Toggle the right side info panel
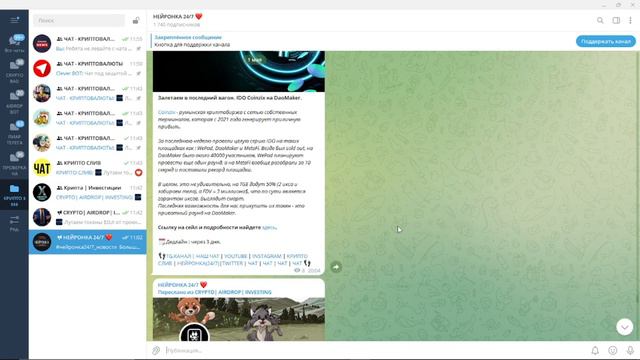Screen dimensions: 640x360 (x=616, y=20)
